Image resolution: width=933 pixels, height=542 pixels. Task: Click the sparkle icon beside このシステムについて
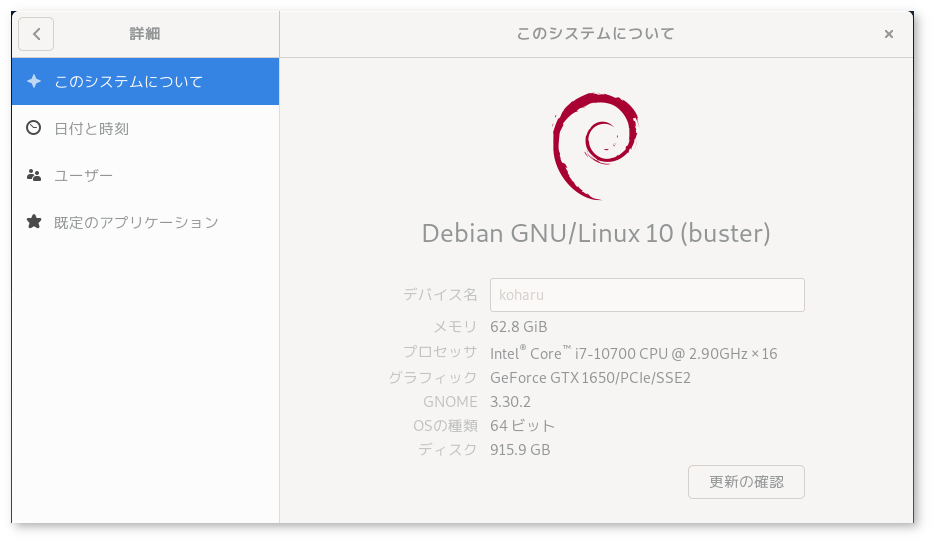(x=34, y=81)
